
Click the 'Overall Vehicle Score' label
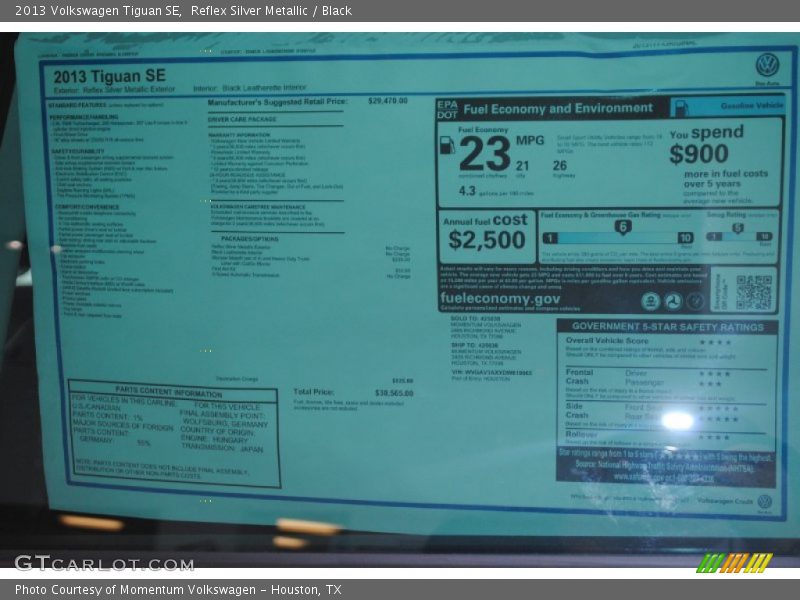pyautogui.click(x=607, y=340)
